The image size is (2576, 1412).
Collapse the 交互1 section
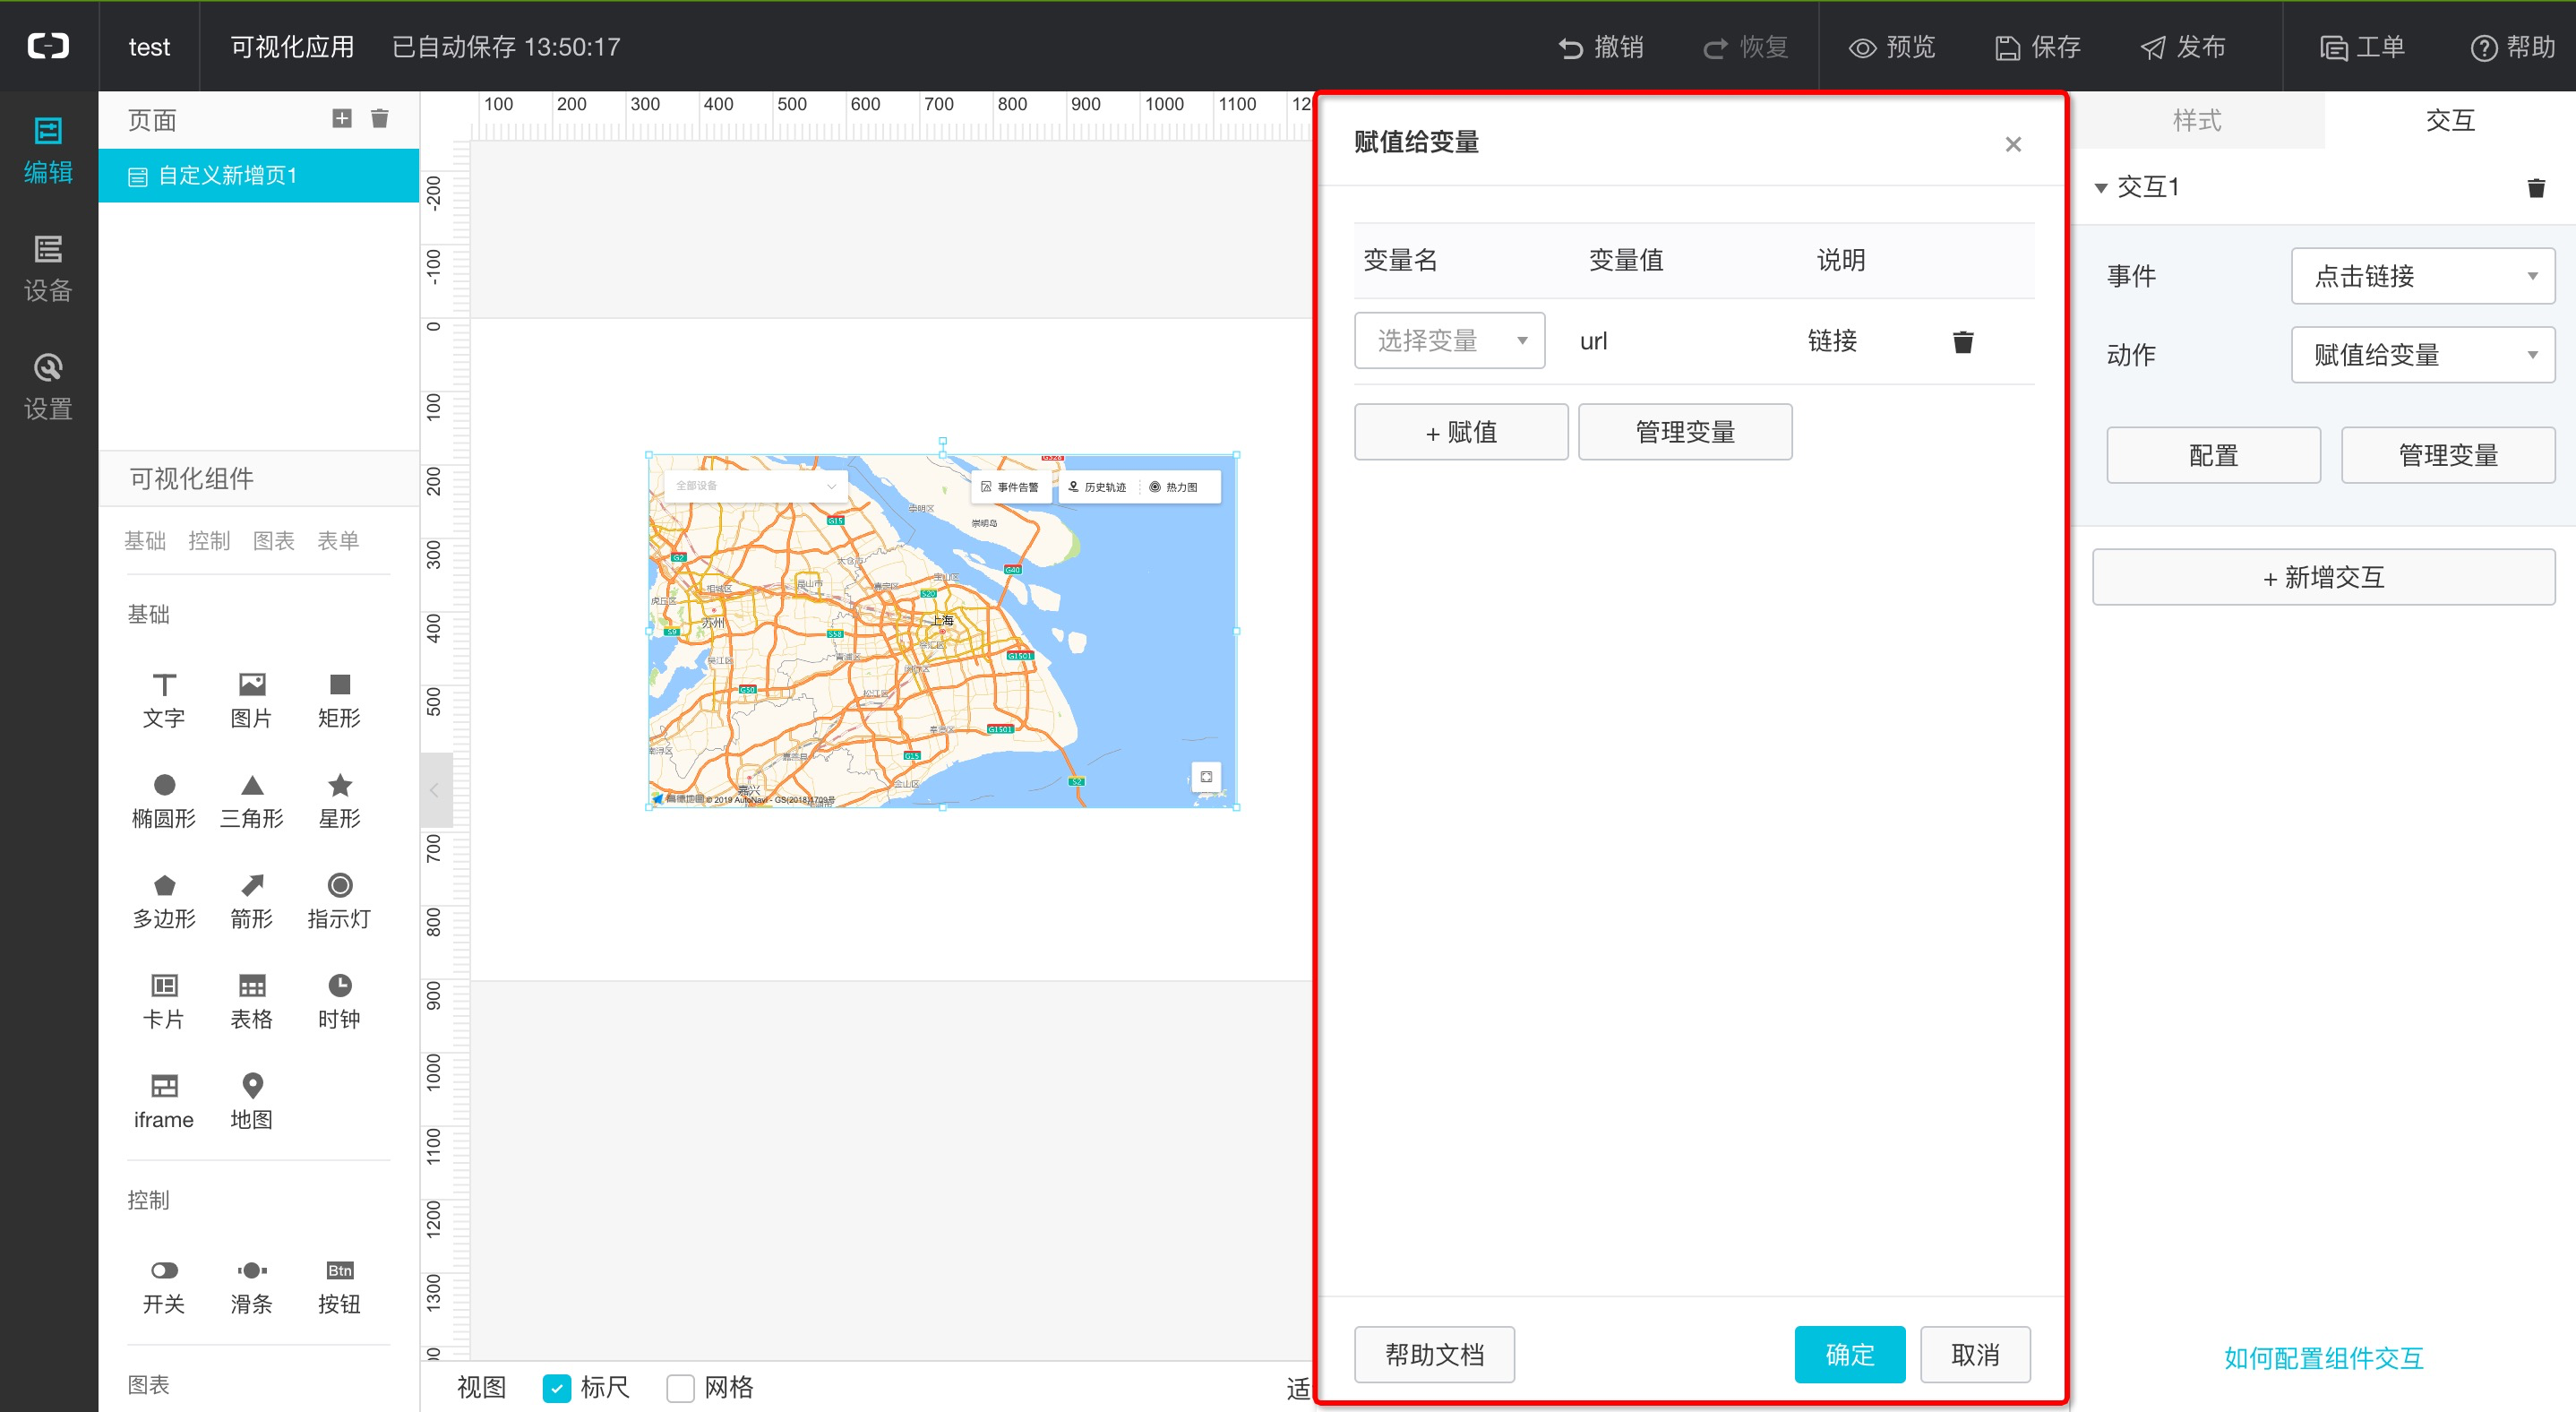(x=2101, y=188)
